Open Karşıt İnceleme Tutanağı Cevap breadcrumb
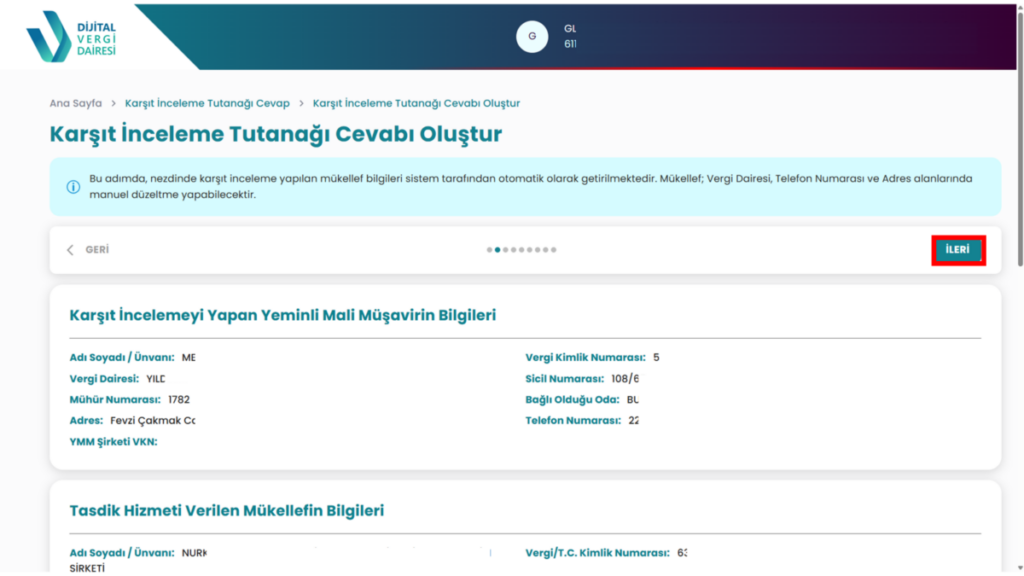 (x=207, y=103)
